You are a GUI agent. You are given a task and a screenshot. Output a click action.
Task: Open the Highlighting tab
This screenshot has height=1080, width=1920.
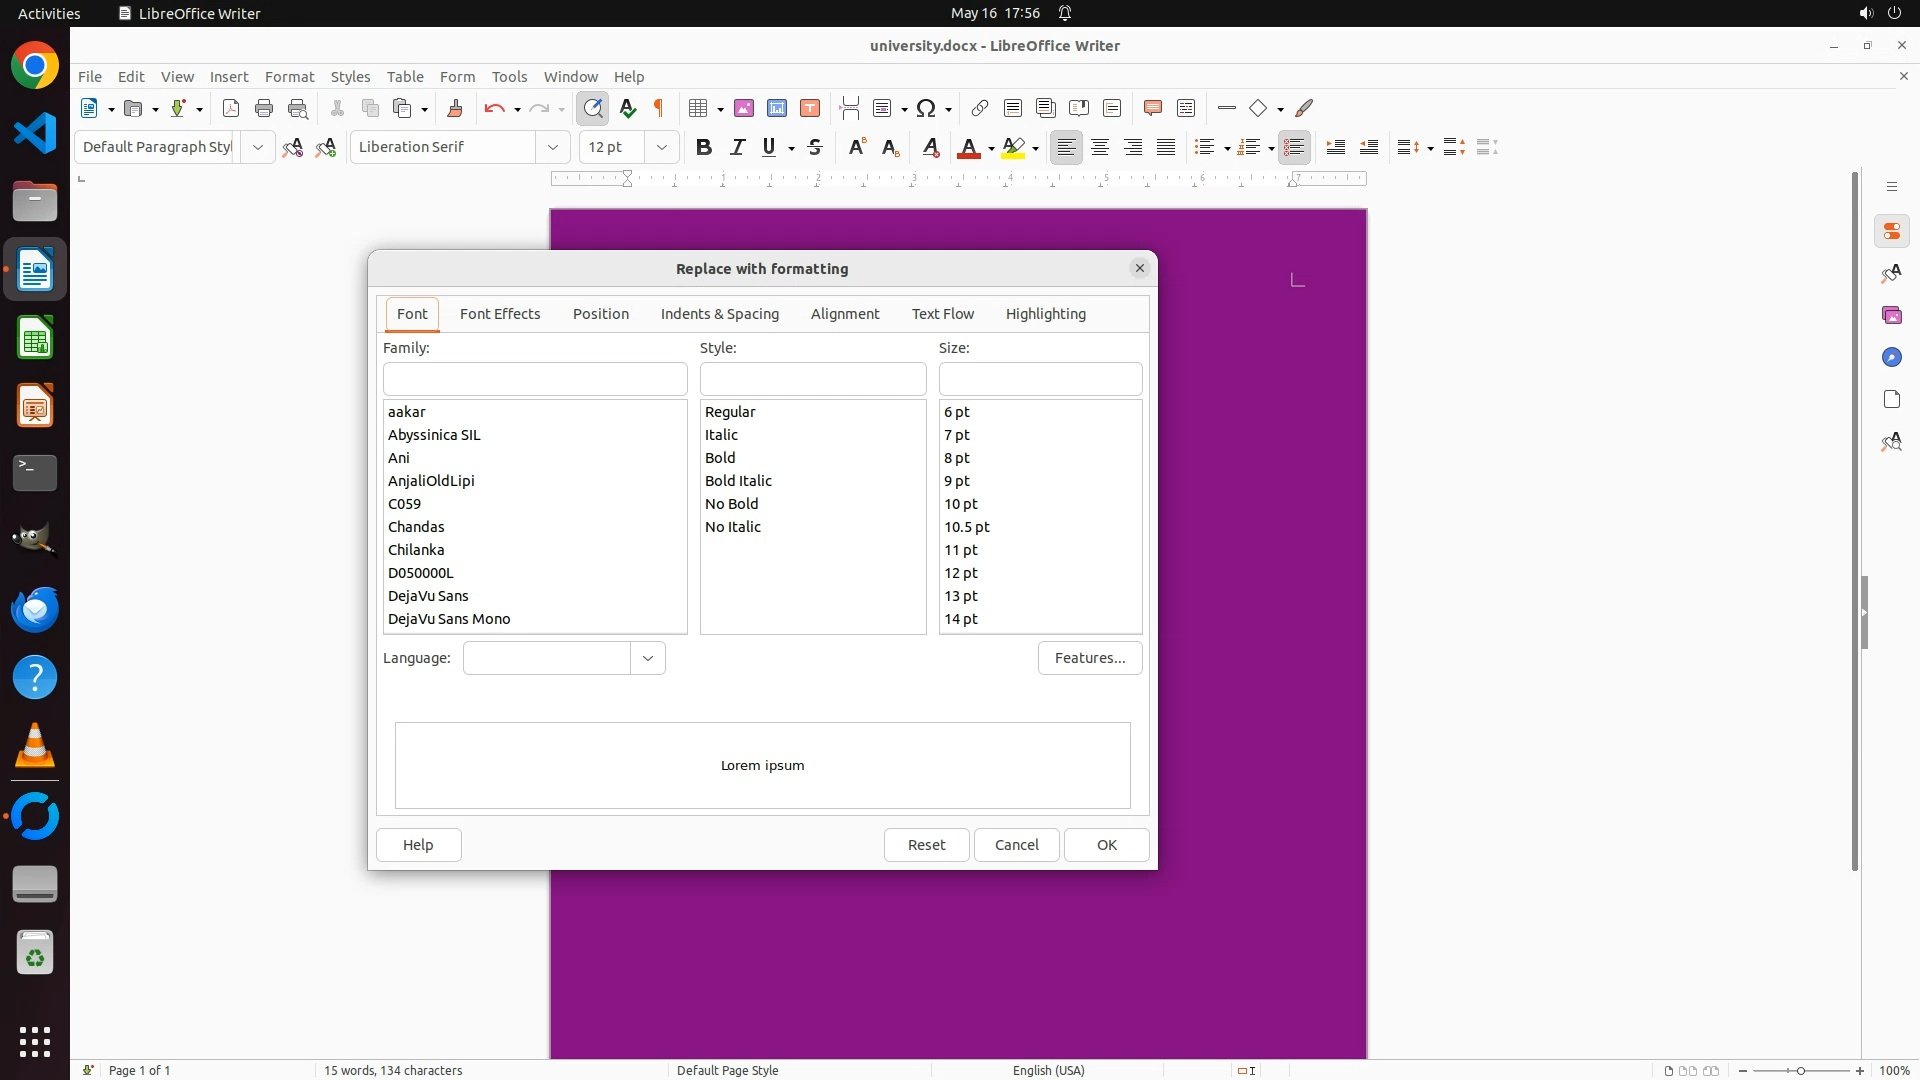(1045, 314)
